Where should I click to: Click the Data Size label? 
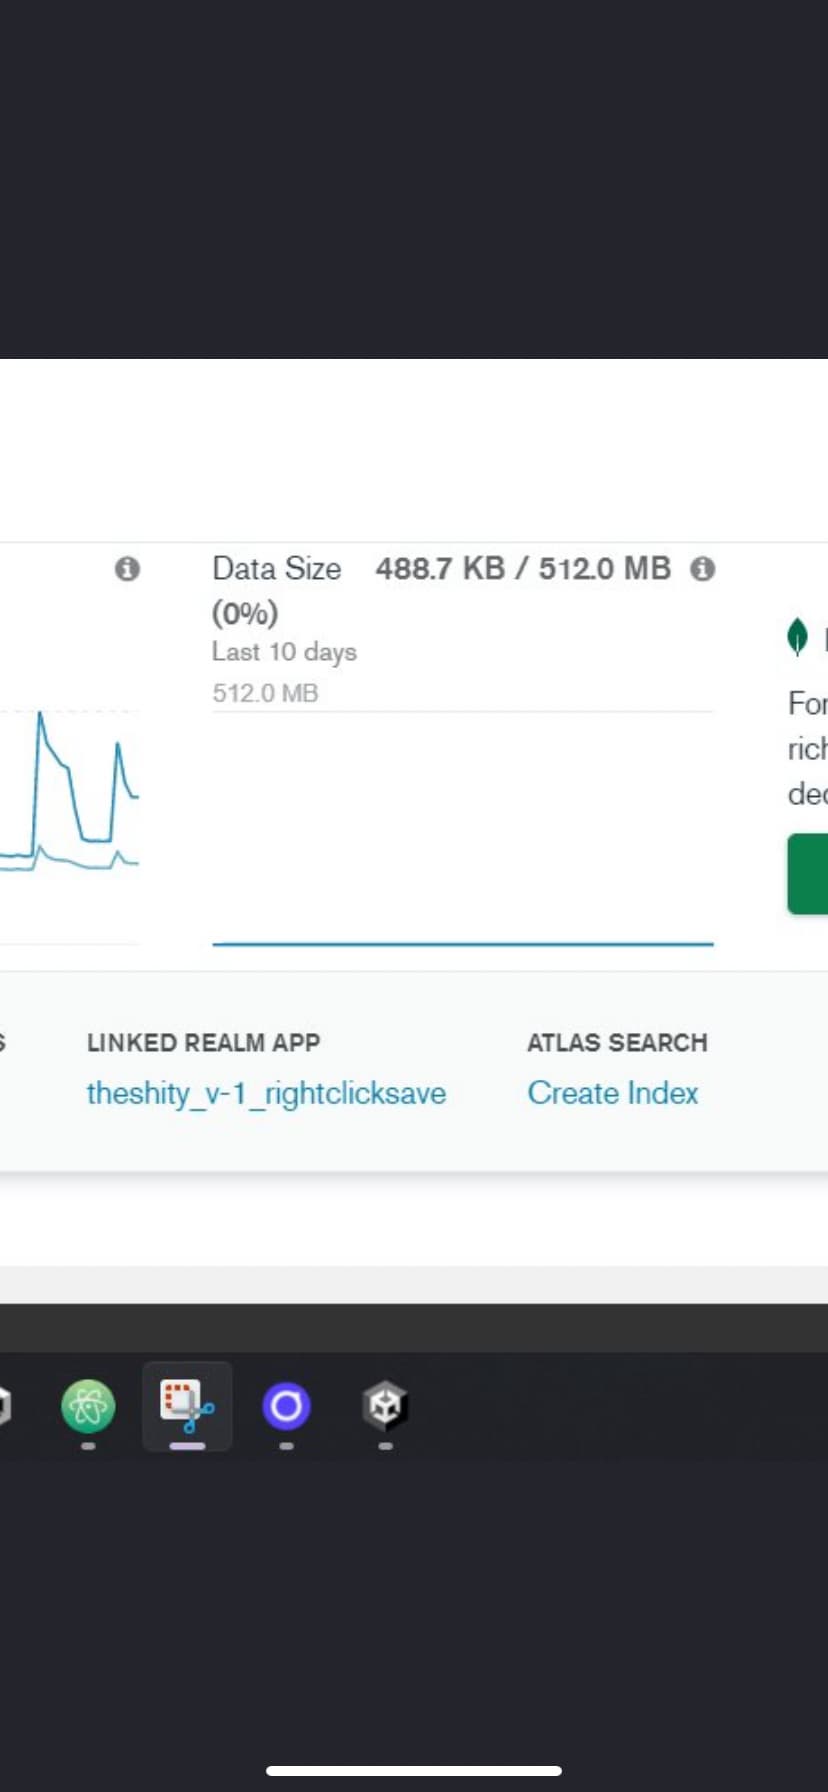(x=276, y=569)
